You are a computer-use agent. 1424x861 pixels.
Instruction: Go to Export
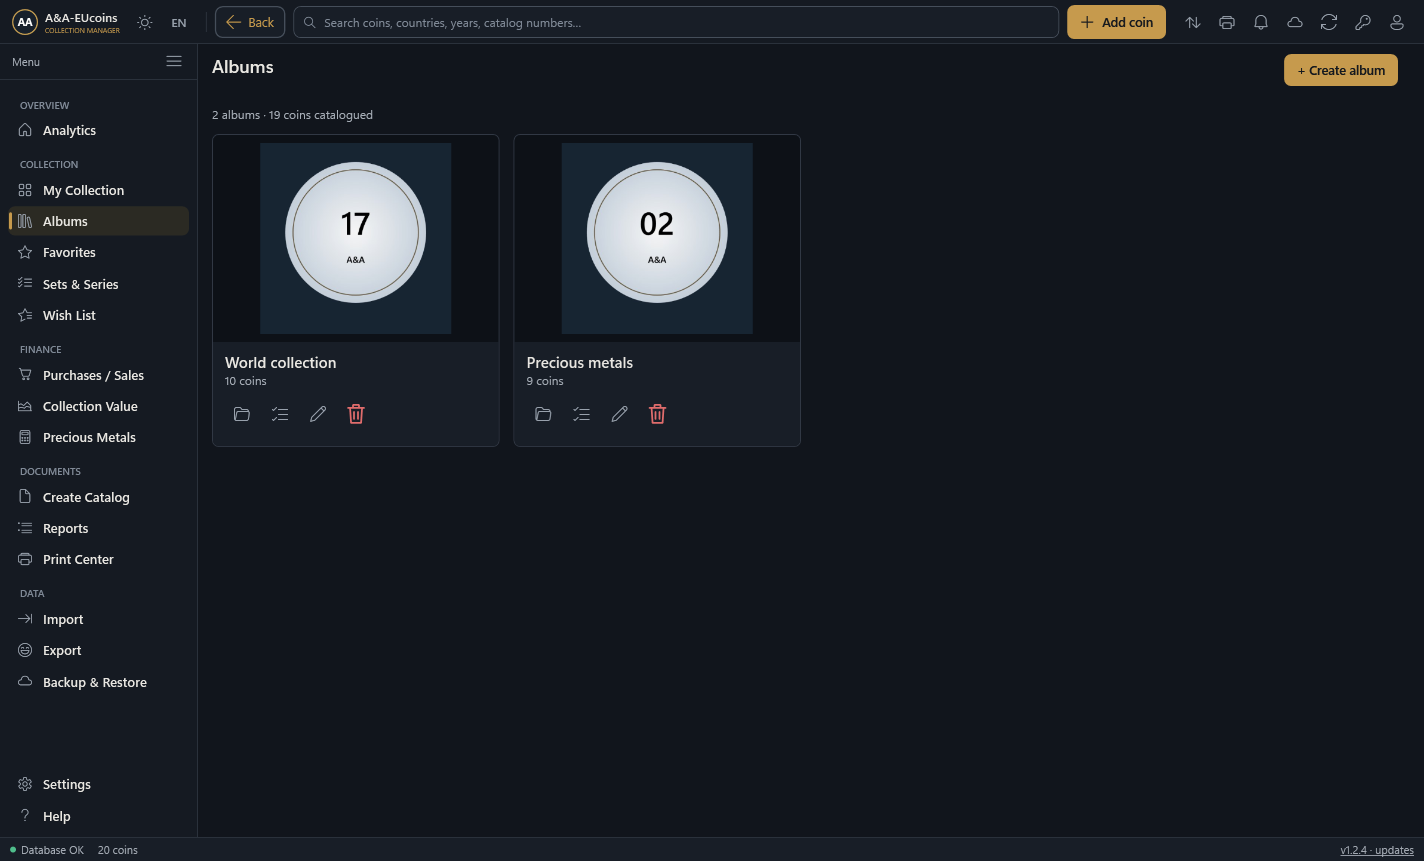click(98, 650)
